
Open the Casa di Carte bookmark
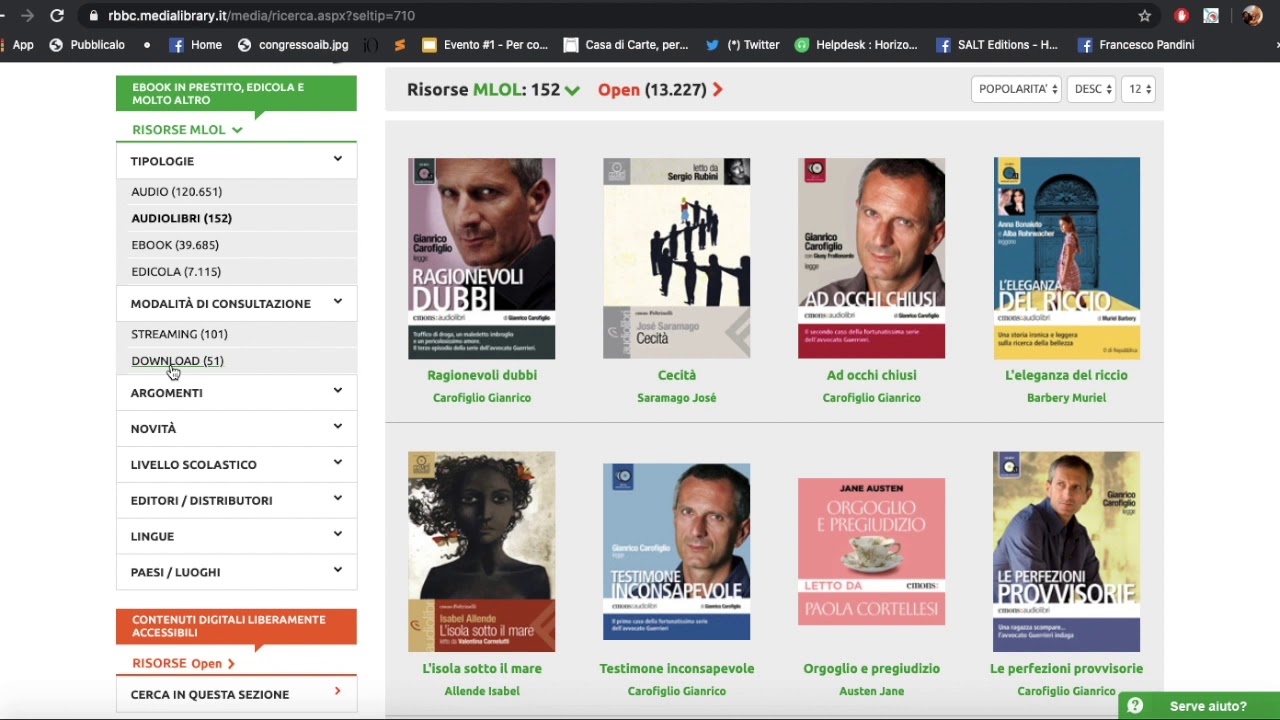click(627, 45)
